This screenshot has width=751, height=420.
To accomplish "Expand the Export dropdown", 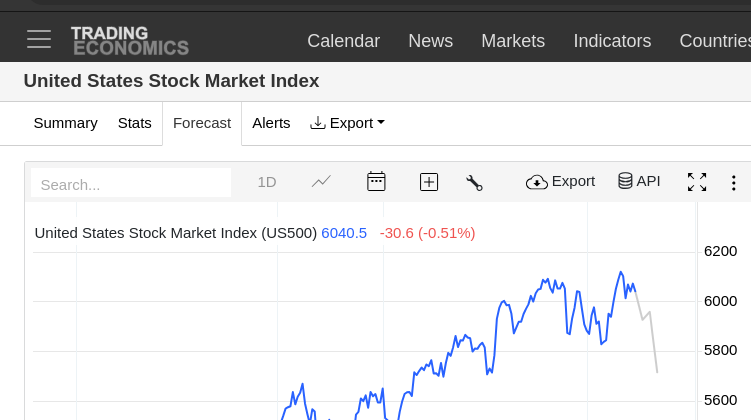I will point(347,123).
